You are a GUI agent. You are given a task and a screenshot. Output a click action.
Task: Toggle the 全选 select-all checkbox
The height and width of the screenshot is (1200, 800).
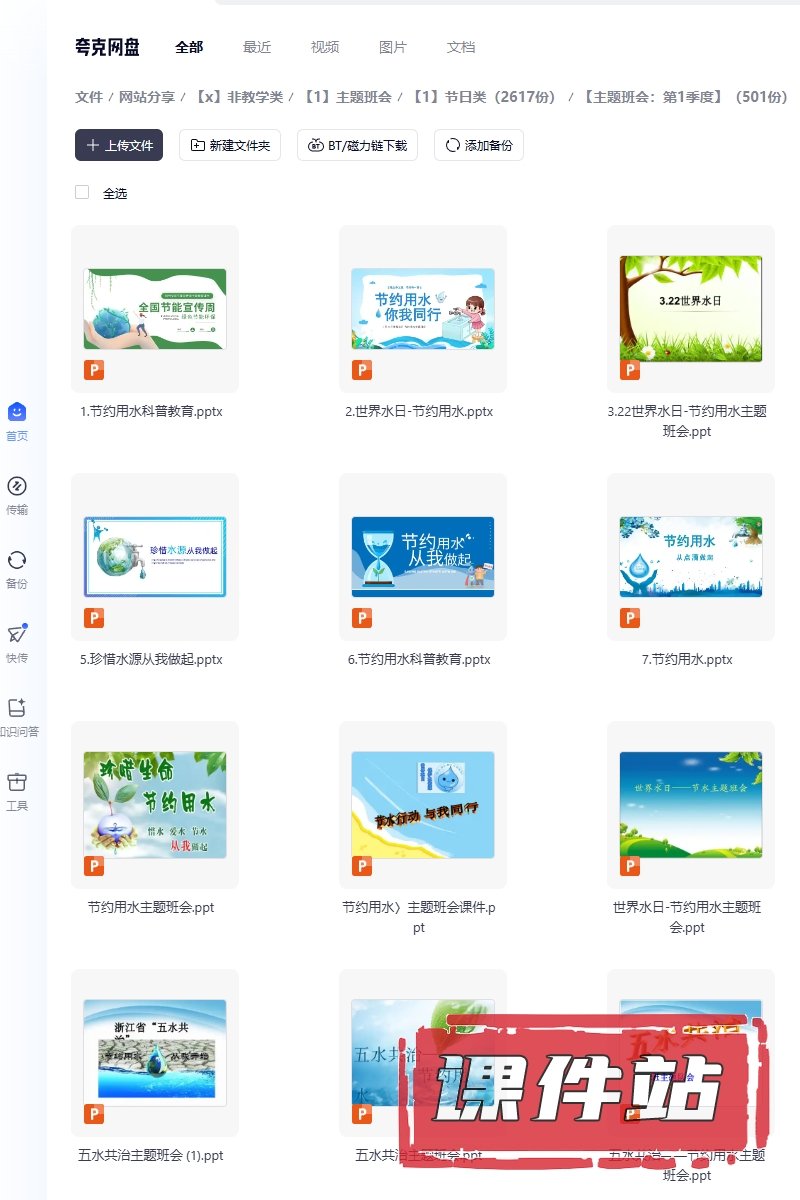[82, 193]
